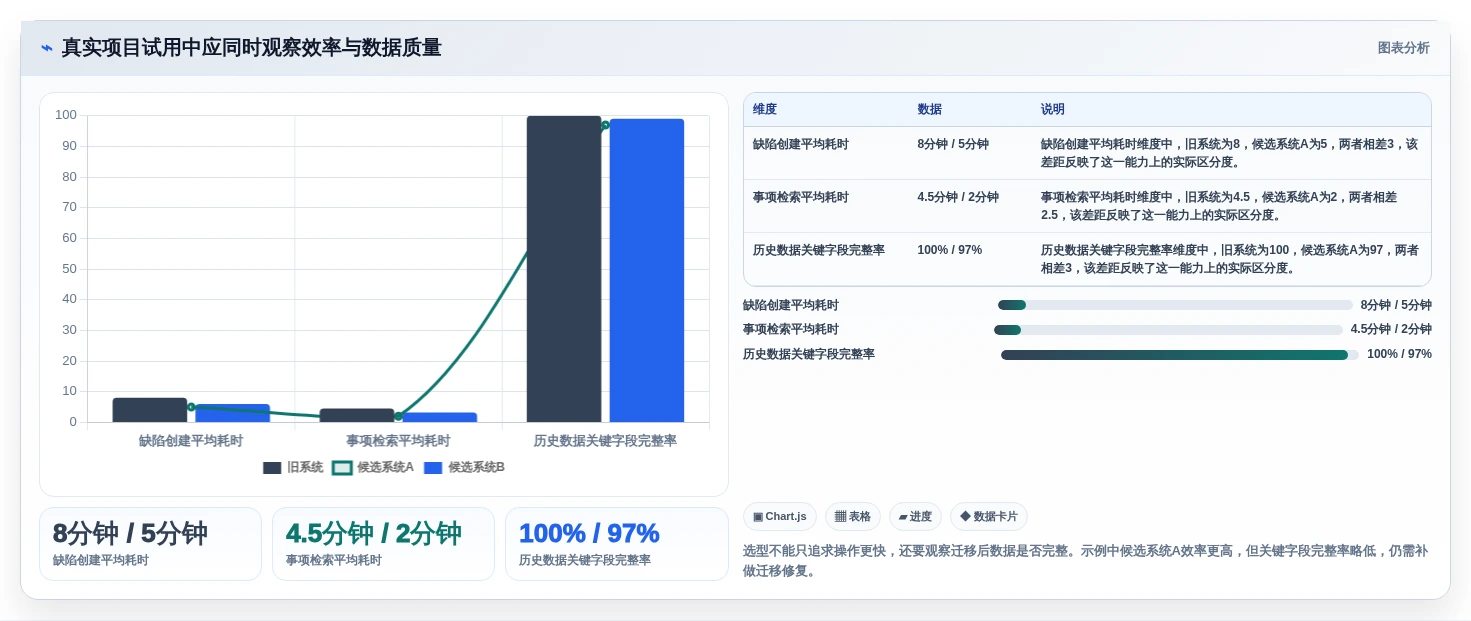The image size is (1471, 621).
Task: Click the 50 y-axis tick label
Action: click(69, 268)
